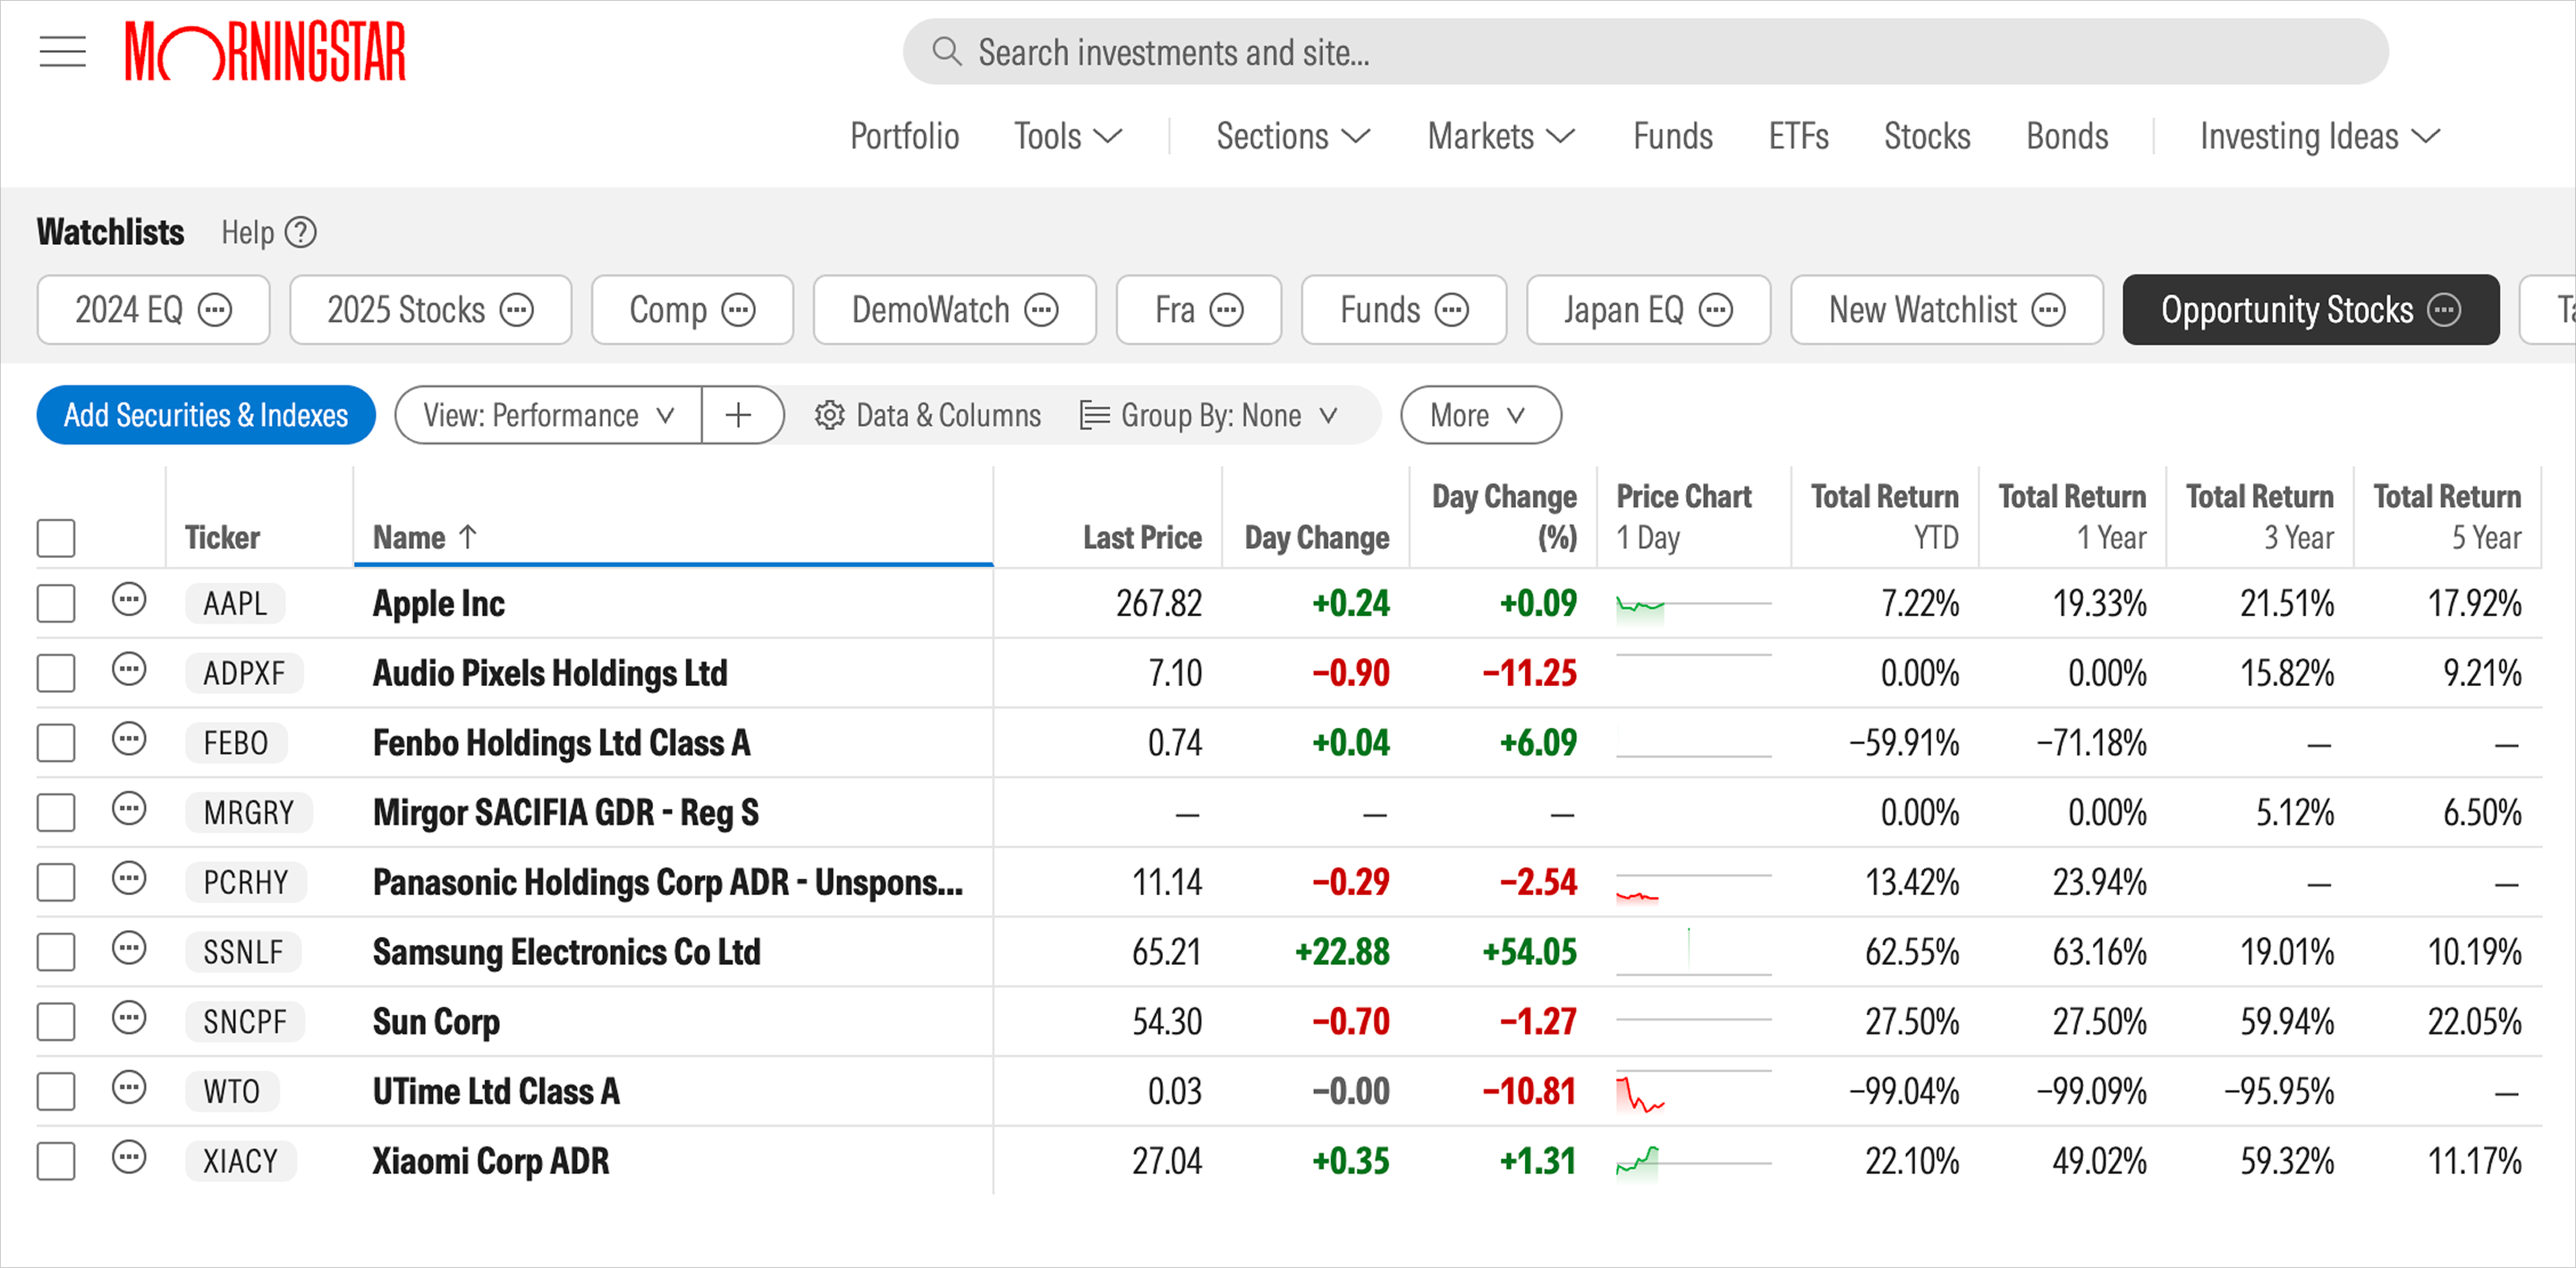Open Data & Columns gear settings
The width and height of the screenshot is (2576, 1268).
click(x=928, y=415)
